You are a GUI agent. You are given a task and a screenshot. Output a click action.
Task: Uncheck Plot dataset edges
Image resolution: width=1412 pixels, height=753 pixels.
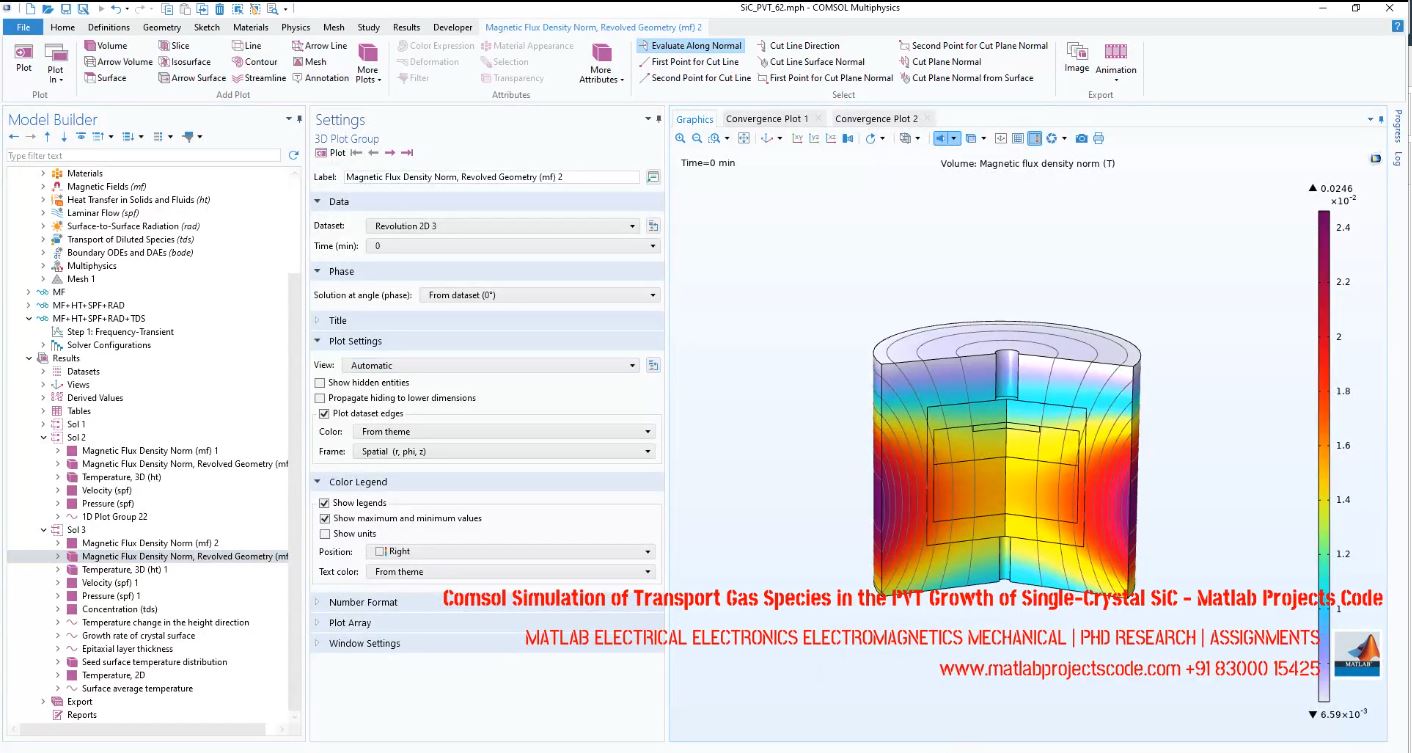[x=324, y=413]
